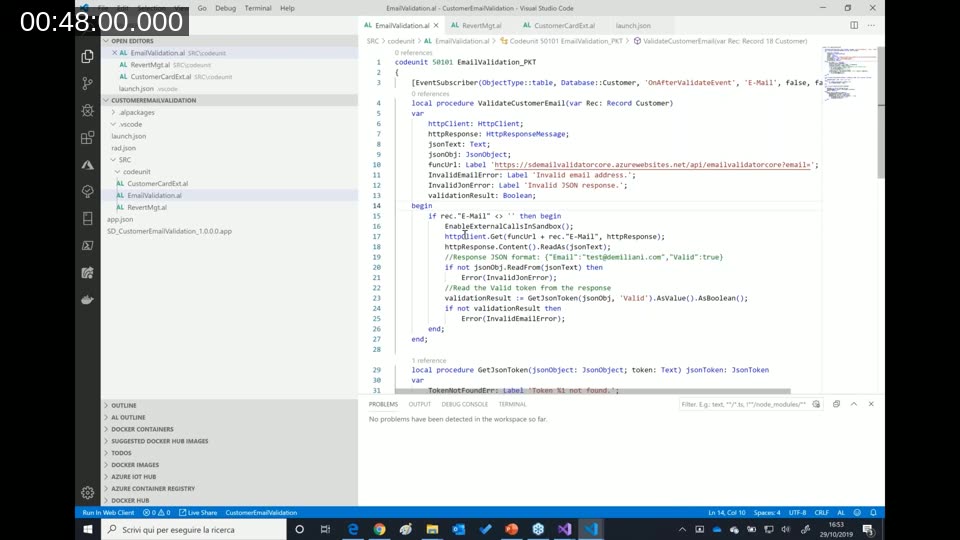Open rad.json in file explorer
Image resolution: width=960 pixels, height=540 pixels.
124,148
